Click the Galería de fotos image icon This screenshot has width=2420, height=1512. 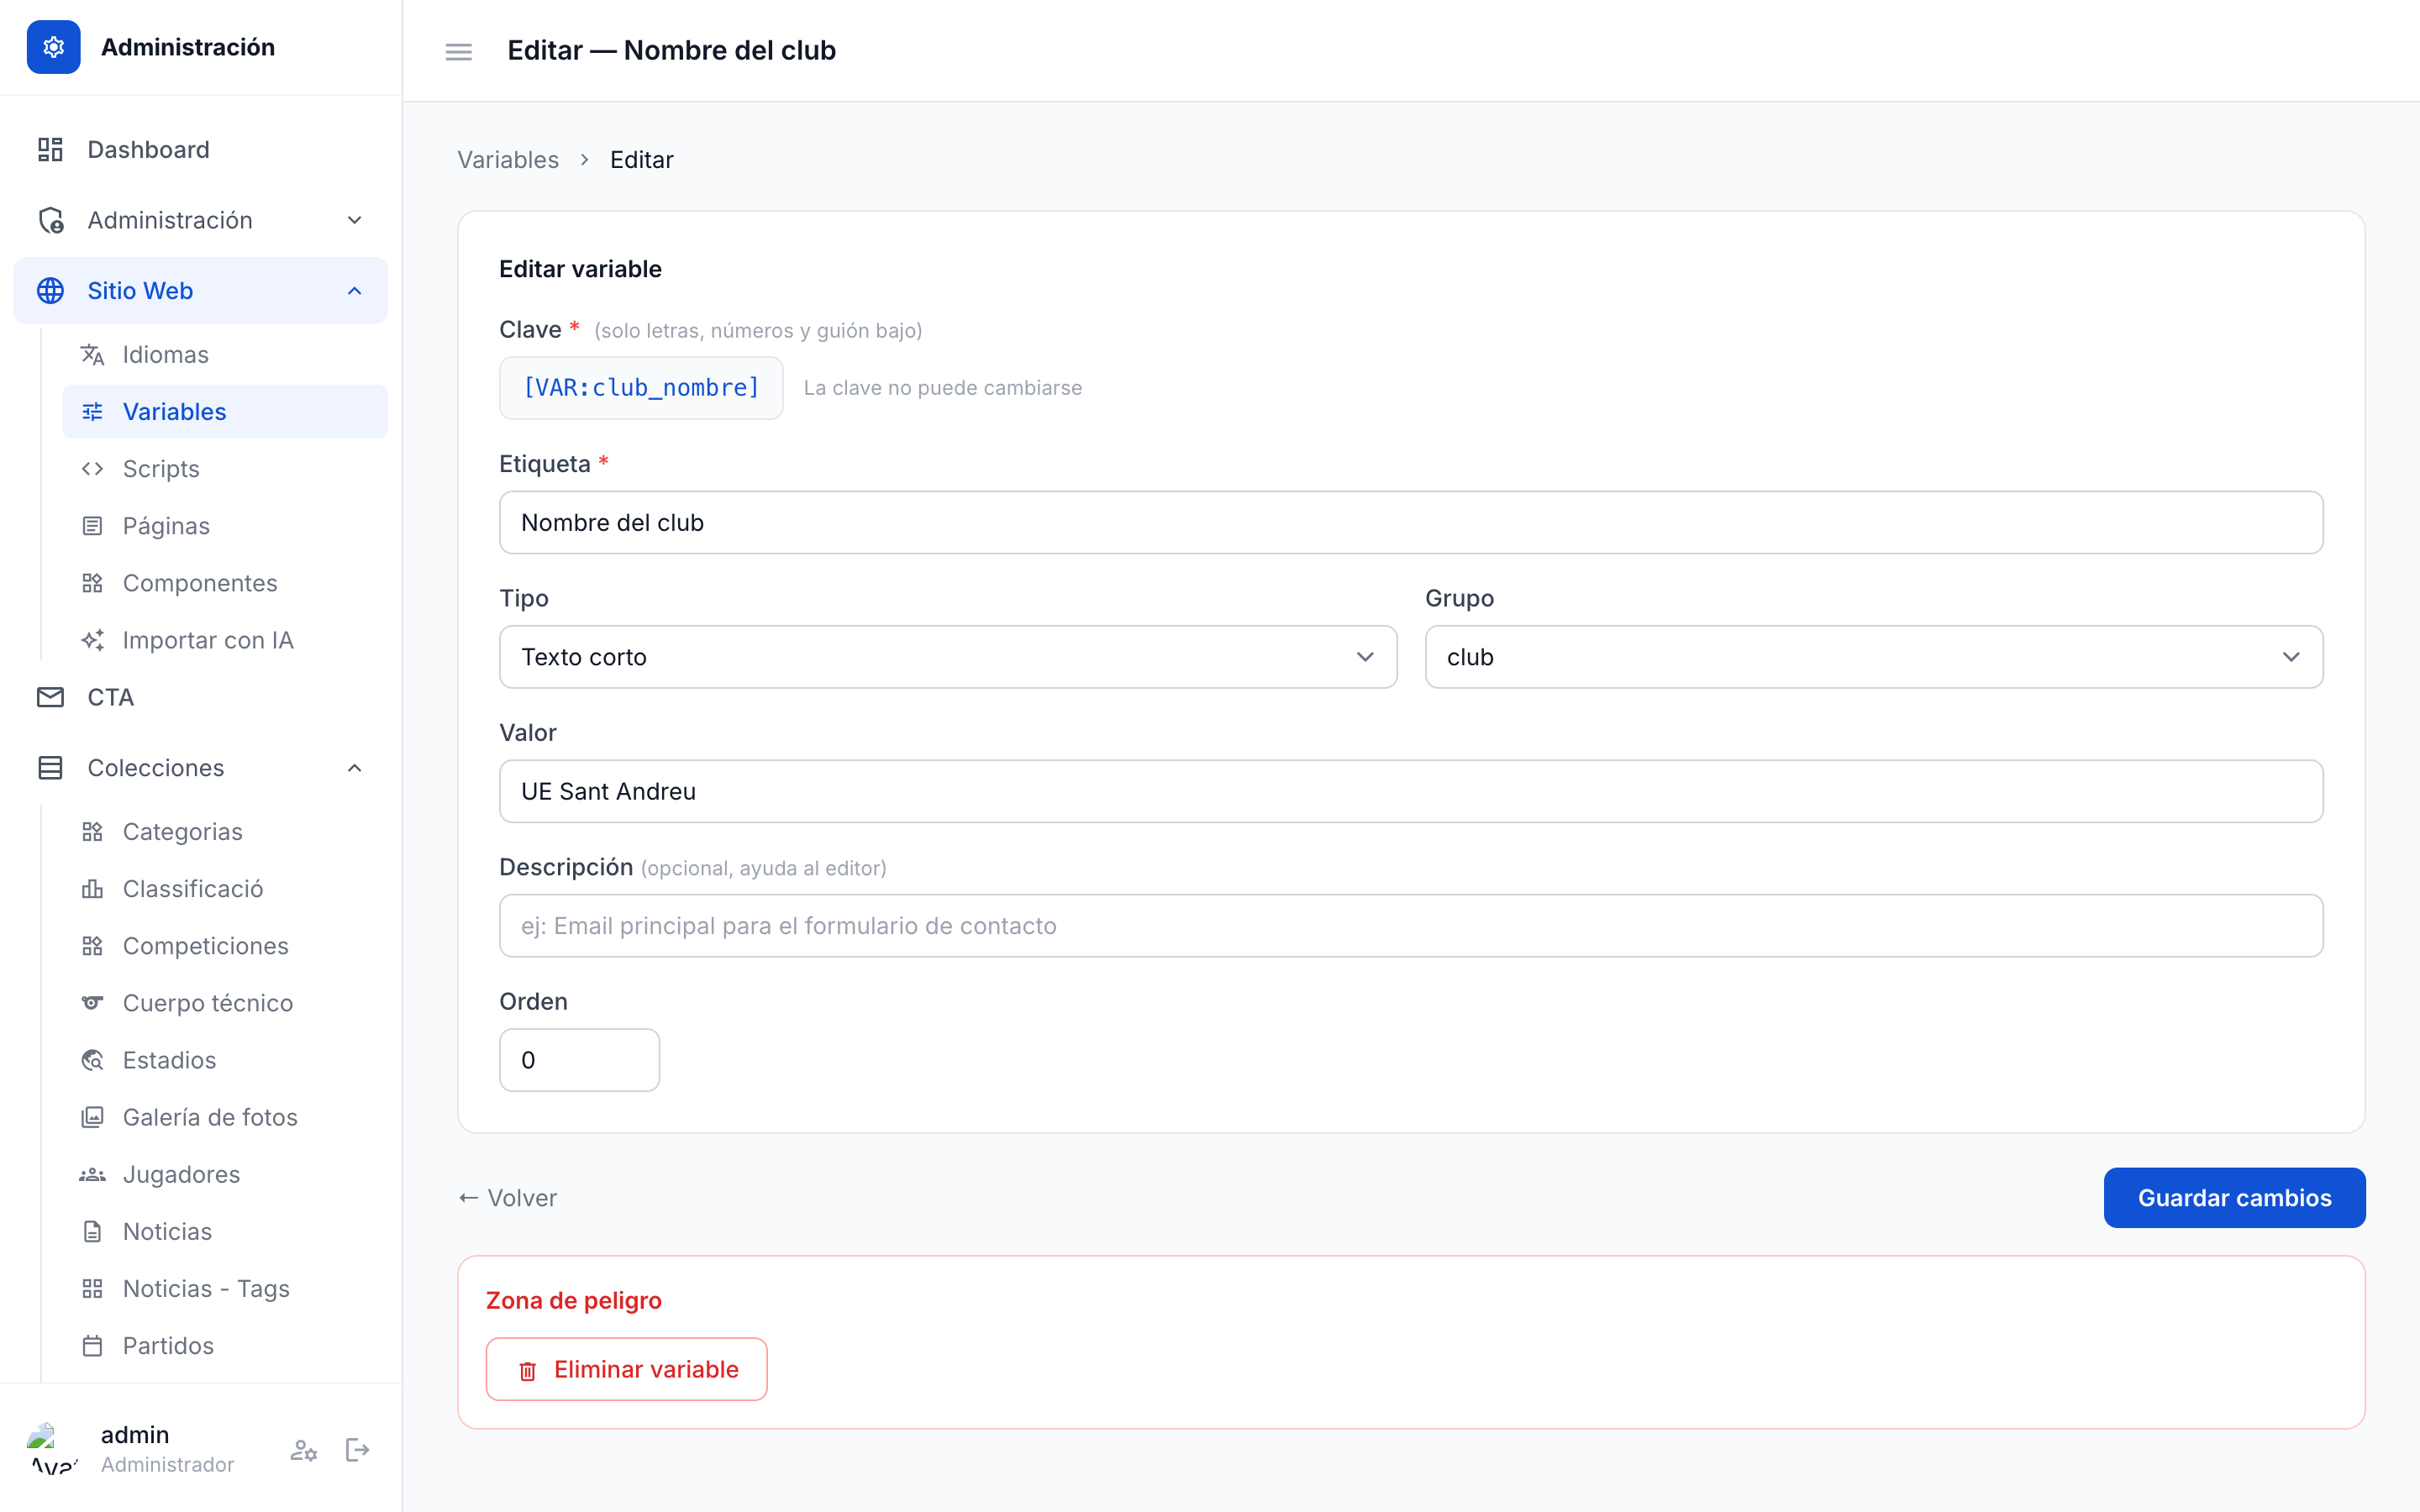92,1117
